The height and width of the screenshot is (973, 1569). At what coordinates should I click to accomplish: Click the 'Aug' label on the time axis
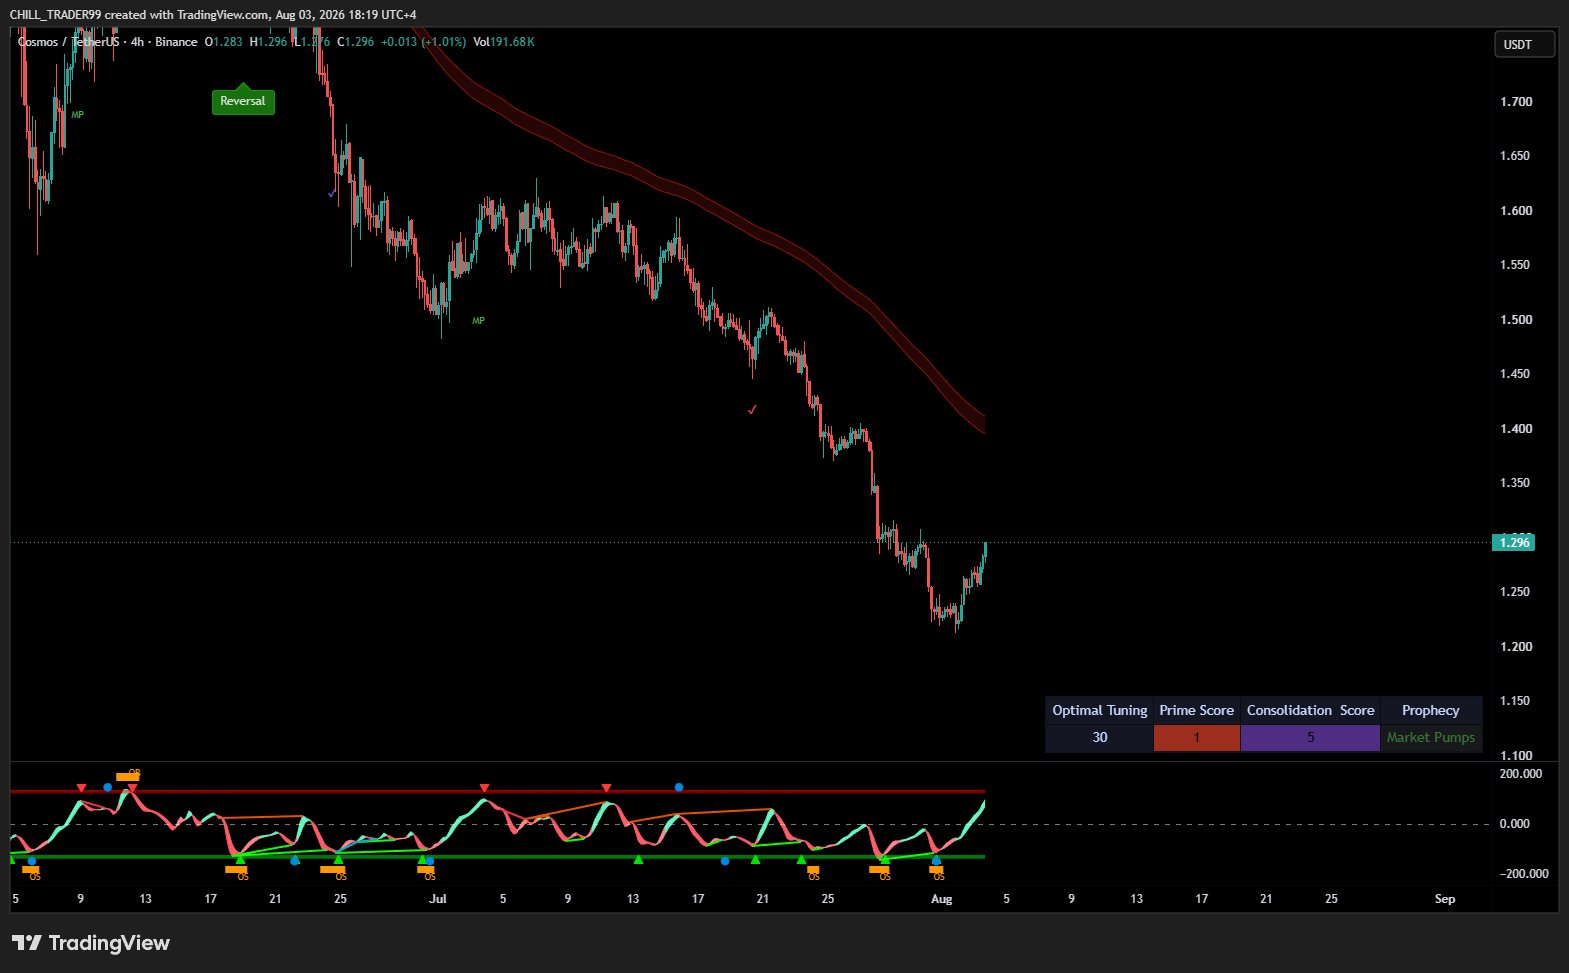942,899
